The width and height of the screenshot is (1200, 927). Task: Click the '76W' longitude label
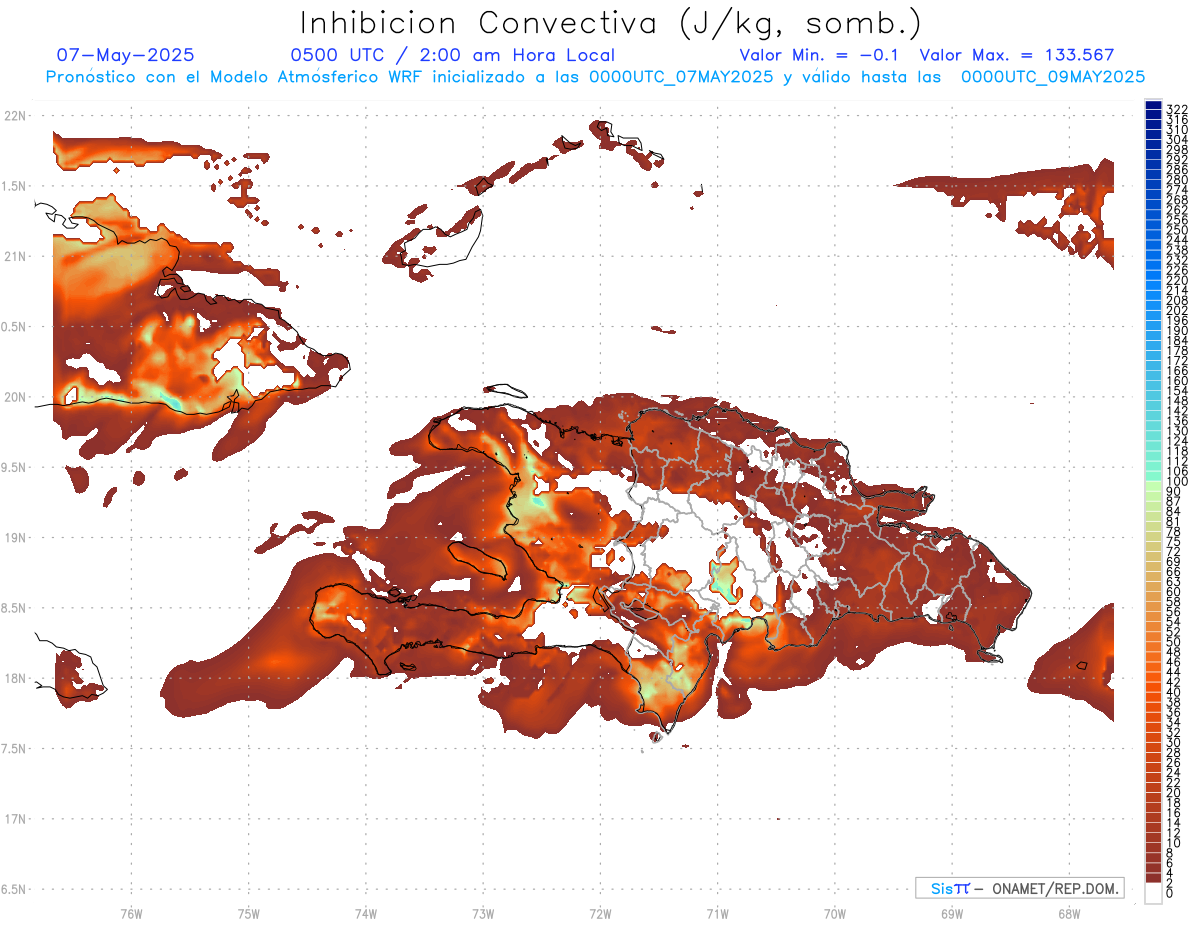coord(132,913)
